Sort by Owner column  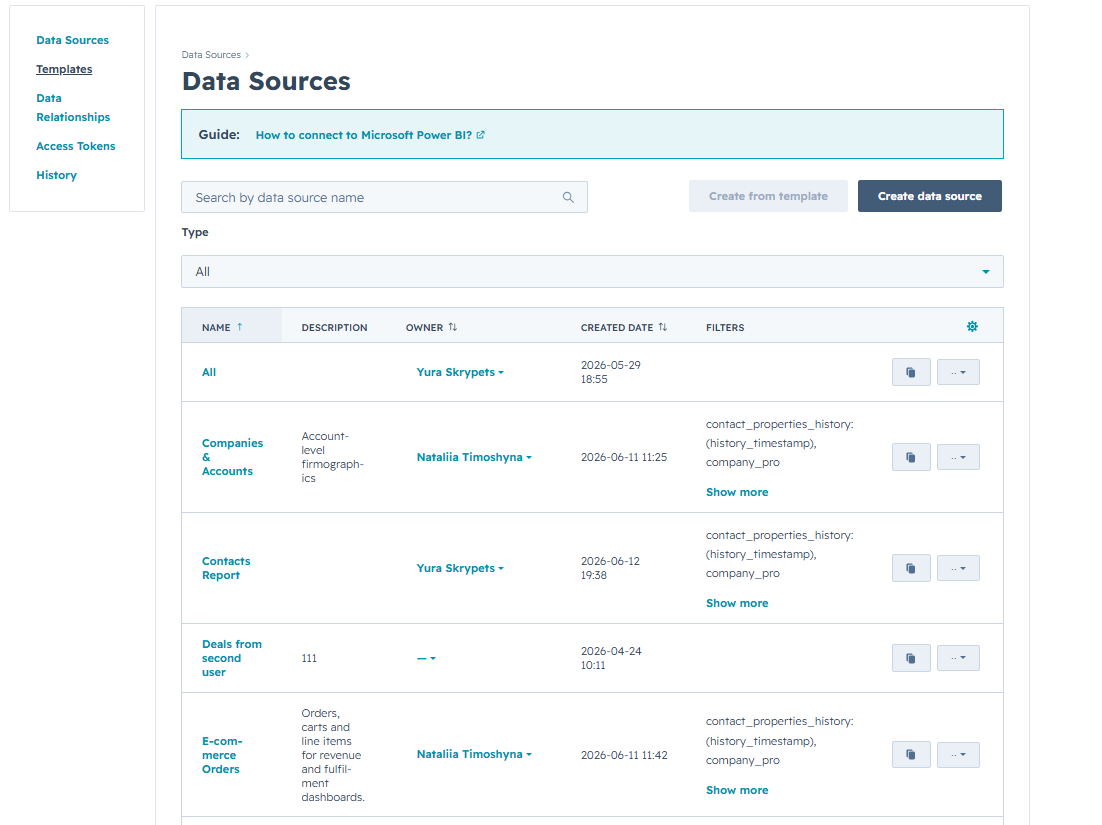453,327
